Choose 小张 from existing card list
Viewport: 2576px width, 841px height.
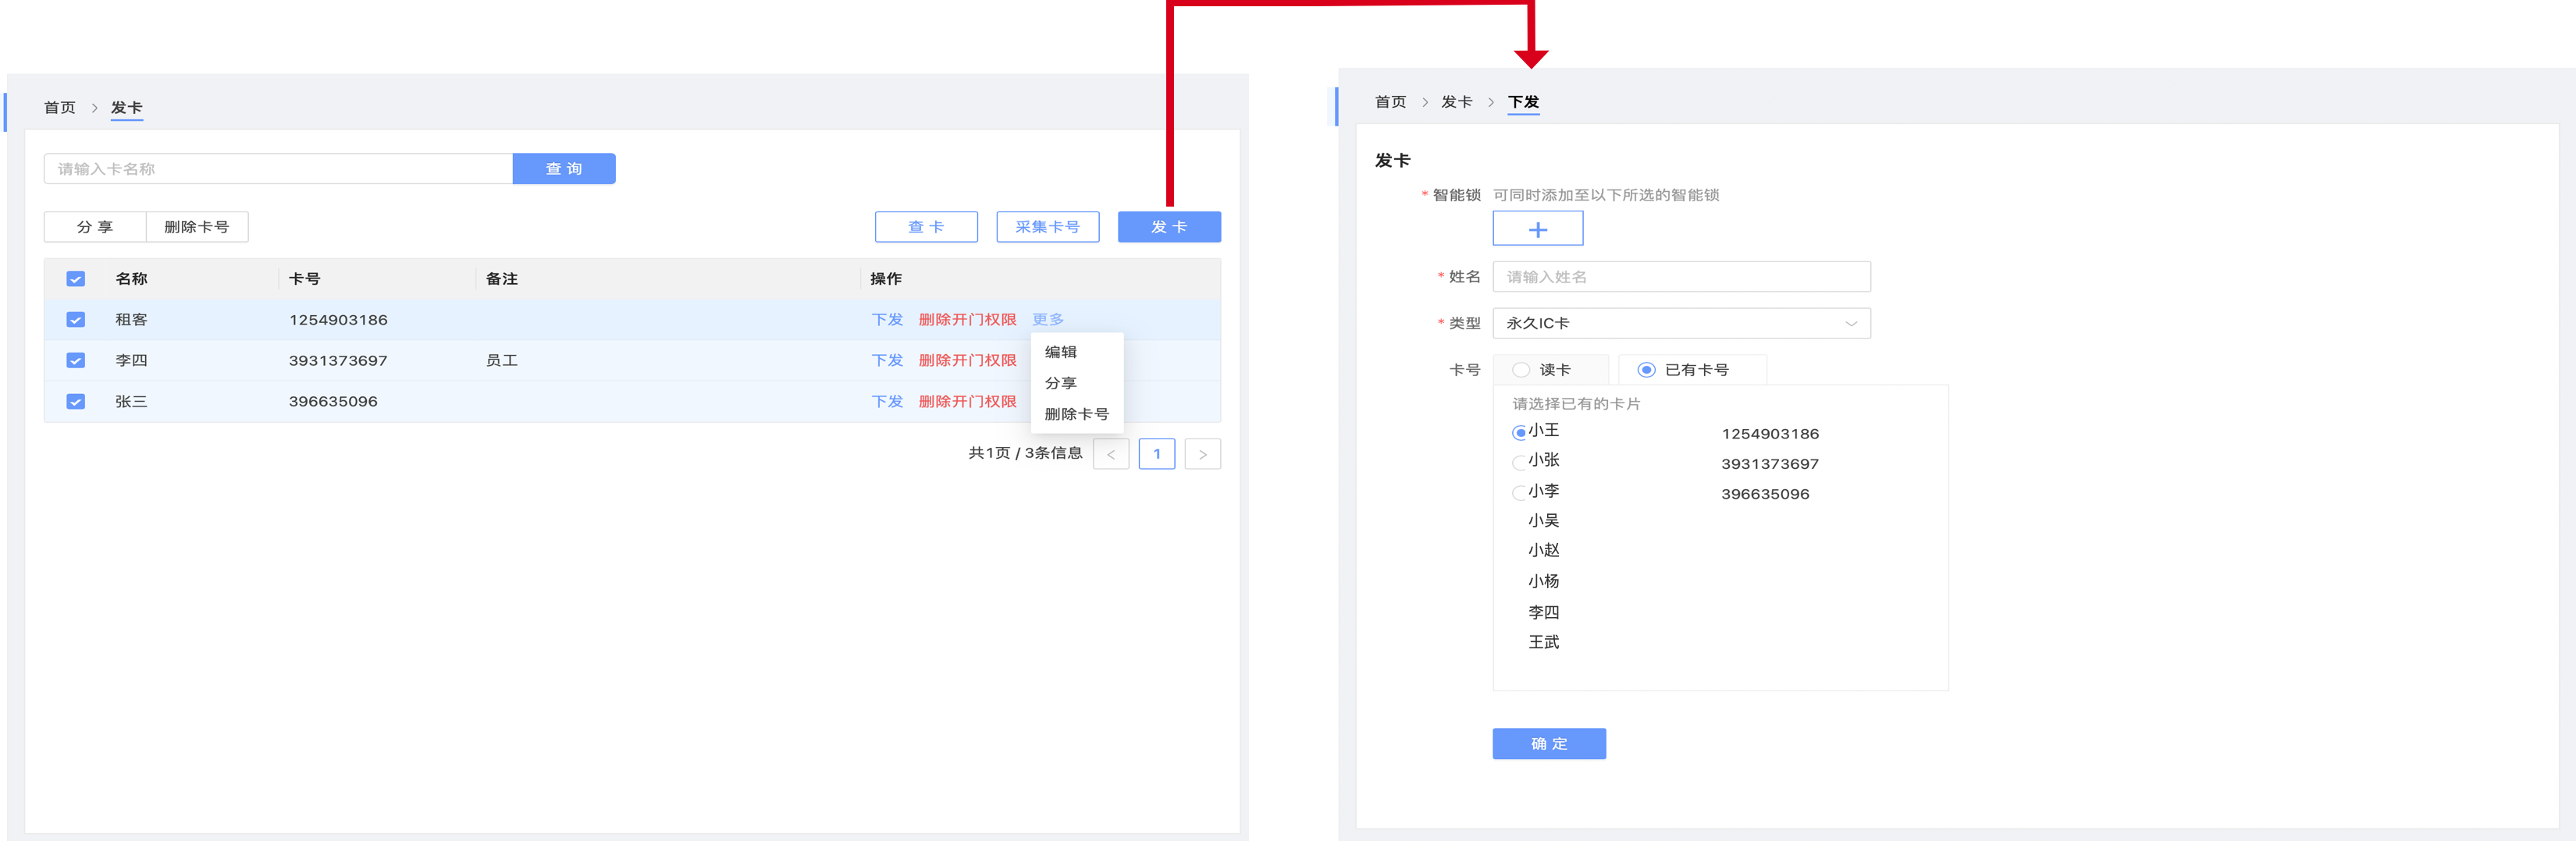pos(1519,462)
